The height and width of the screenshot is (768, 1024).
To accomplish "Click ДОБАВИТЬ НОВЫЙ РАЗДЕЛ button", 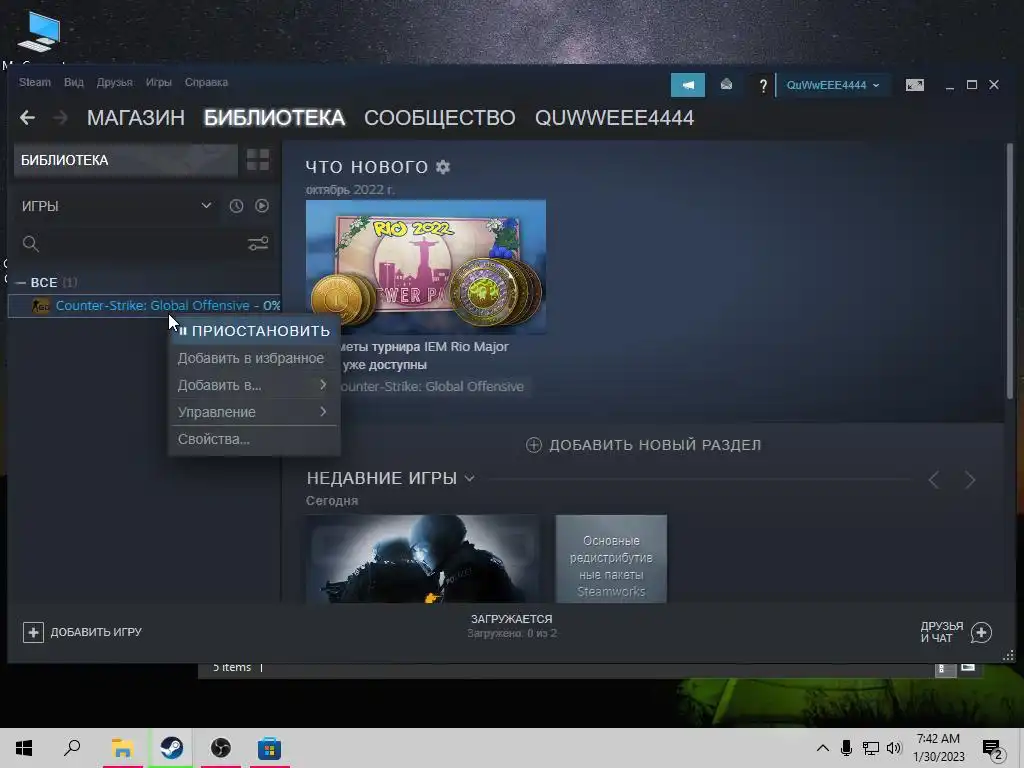I will (x=643, y=445).
